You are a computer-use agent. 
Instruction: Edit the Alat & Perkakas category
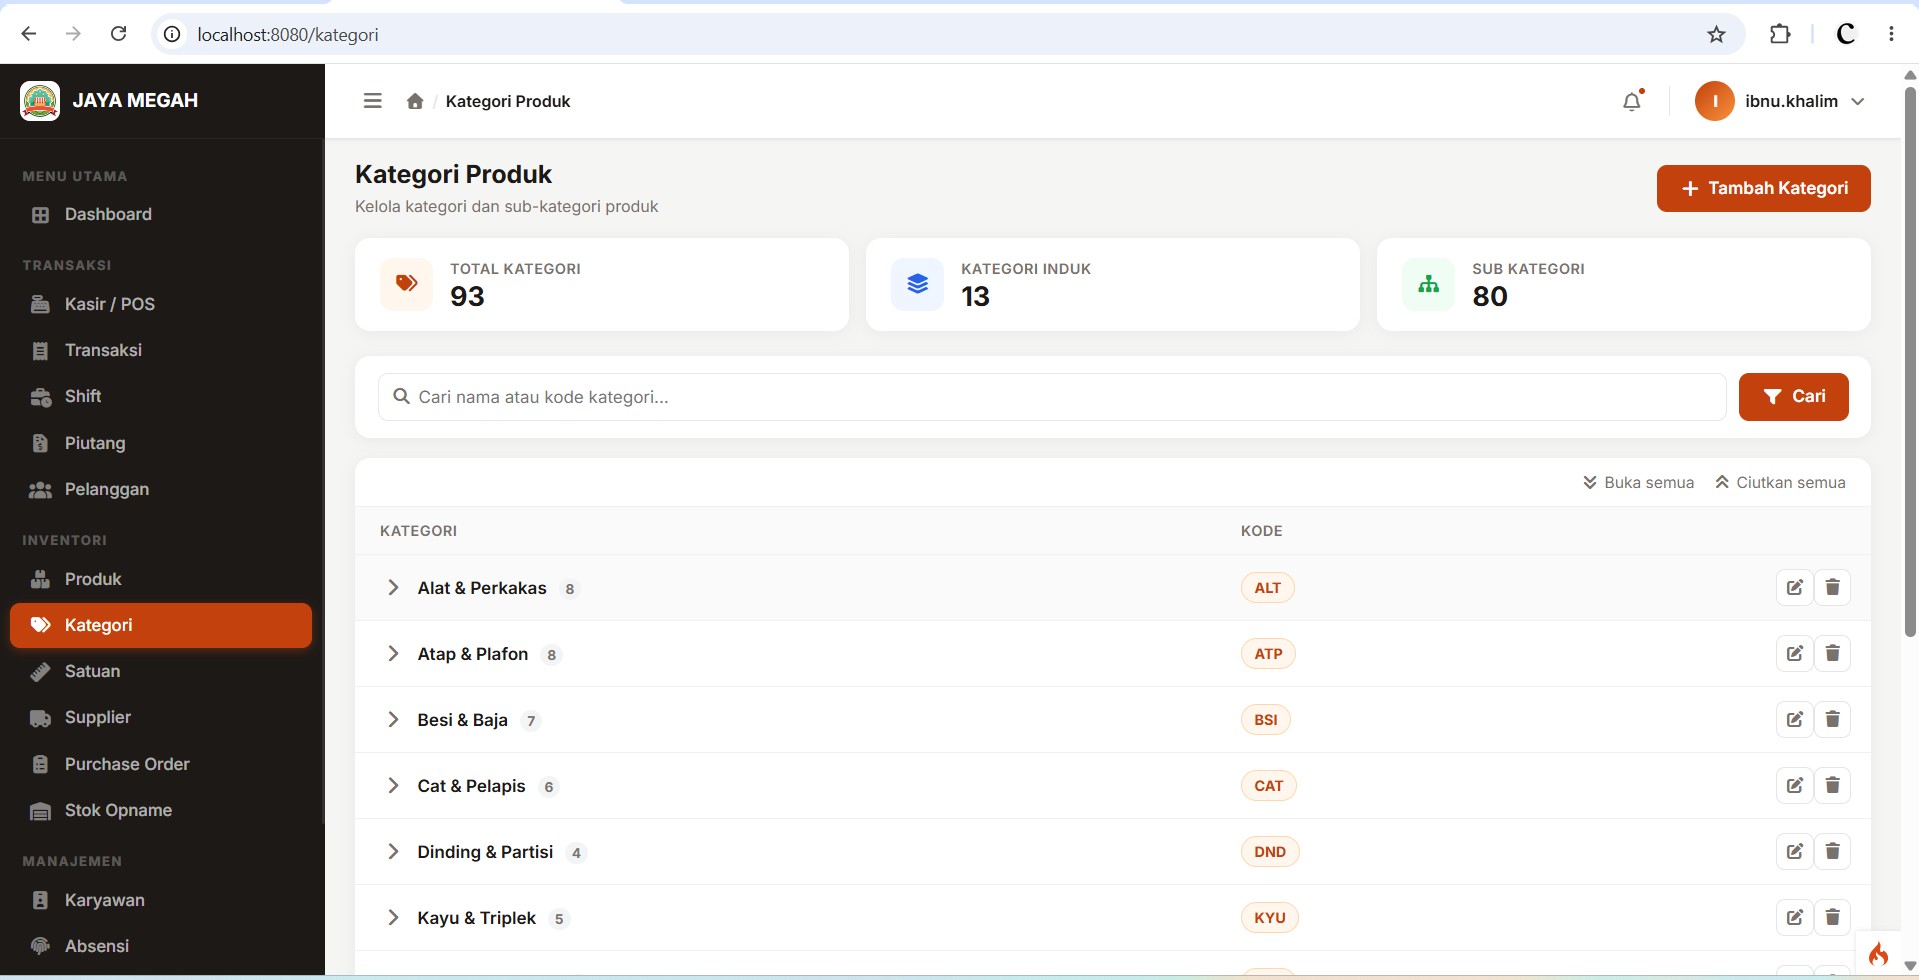coord(1794,587)
